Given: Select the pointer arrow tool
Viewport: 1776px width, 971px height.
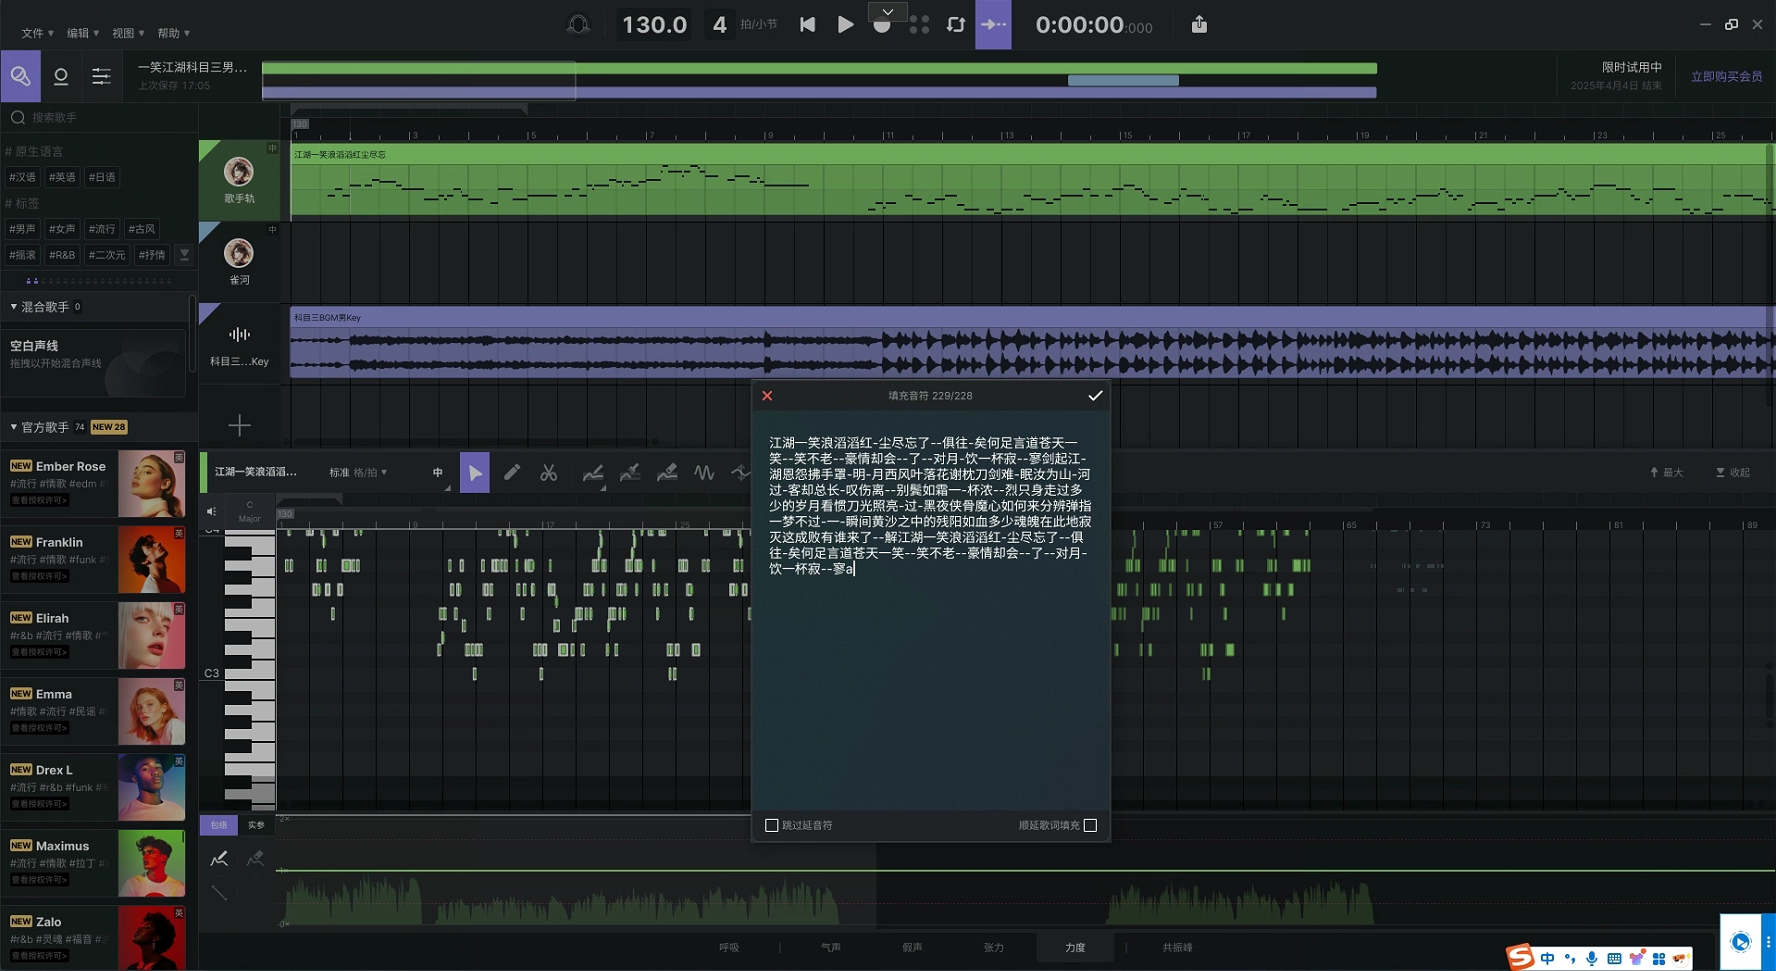Looking at the screenshot, I should click(475, 472).
